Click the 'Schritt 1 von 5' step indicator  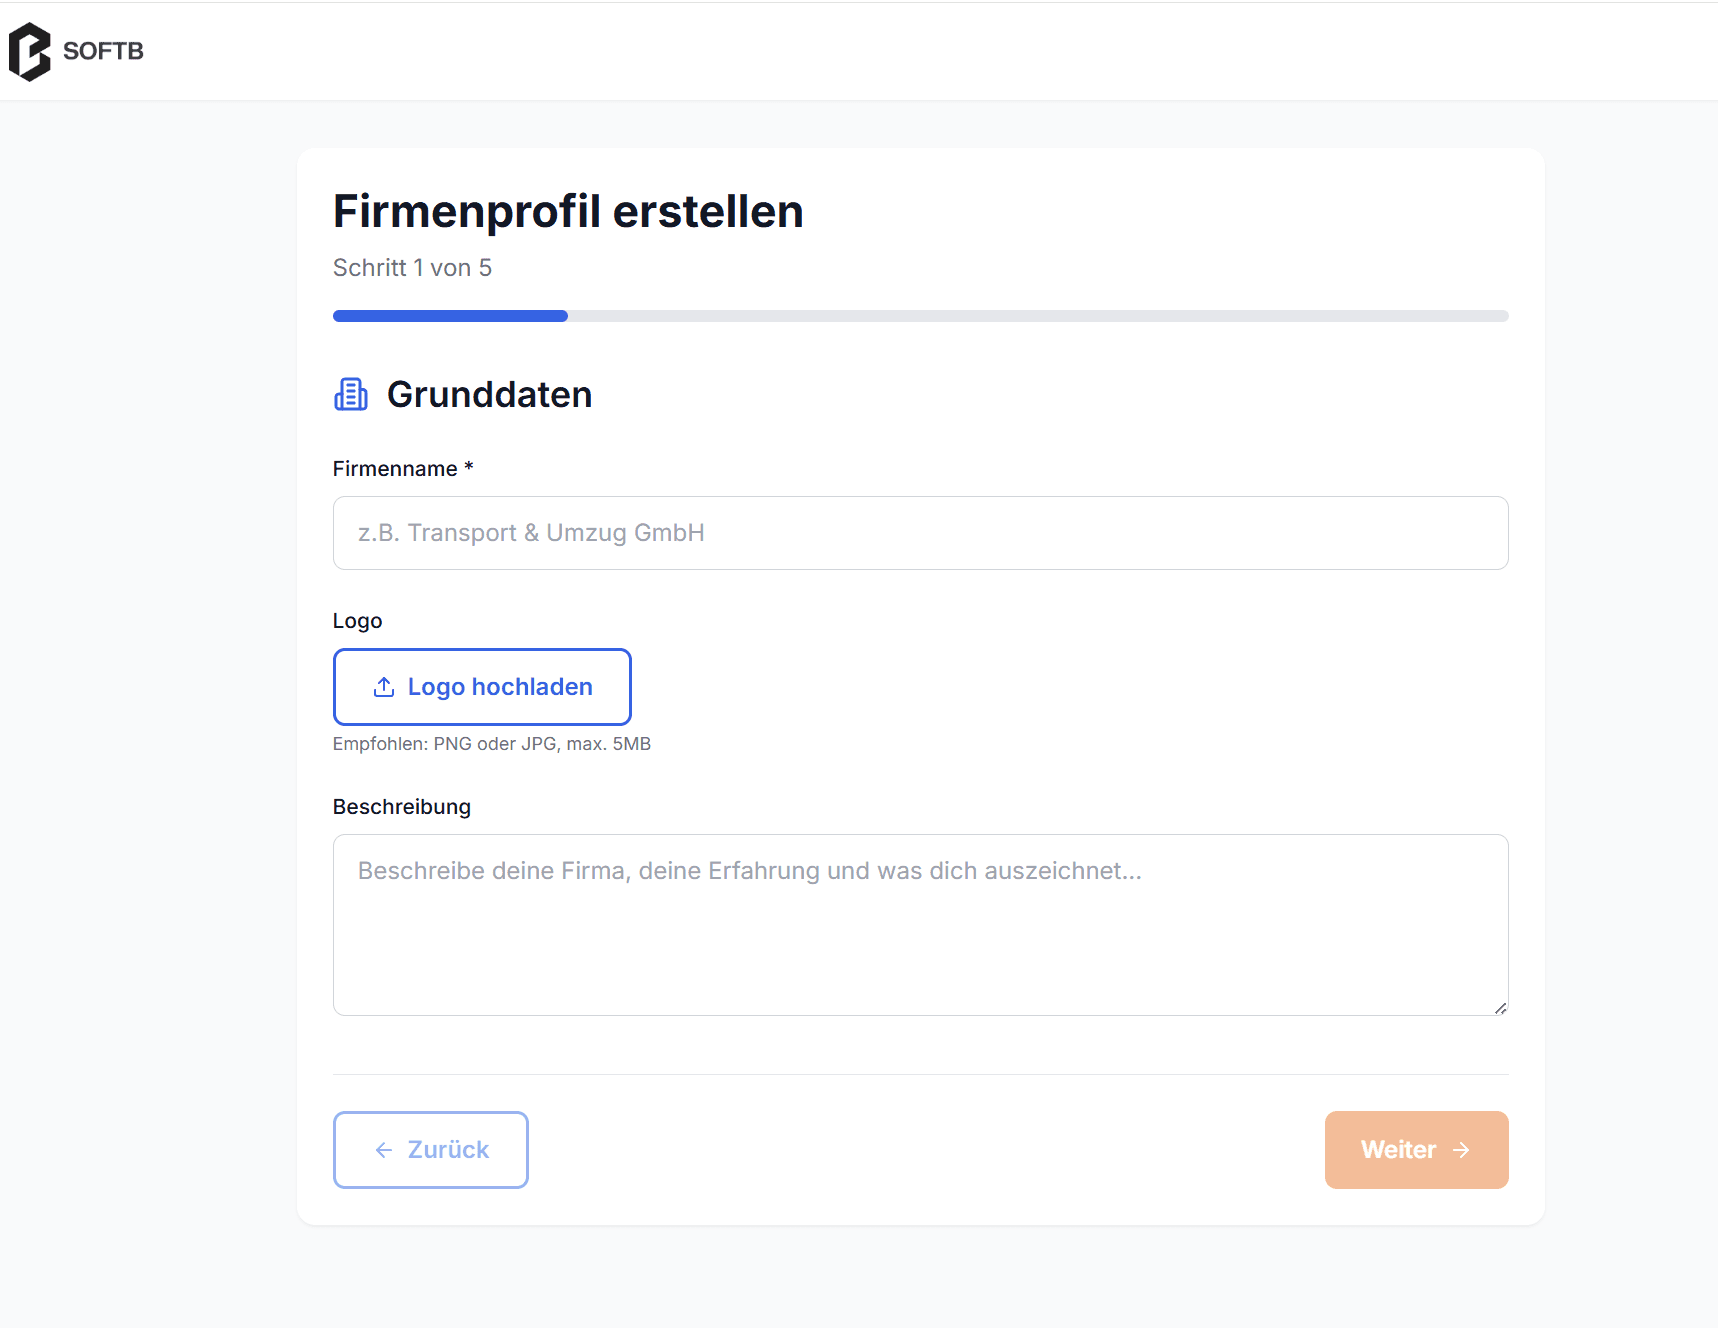coord(412,268)
